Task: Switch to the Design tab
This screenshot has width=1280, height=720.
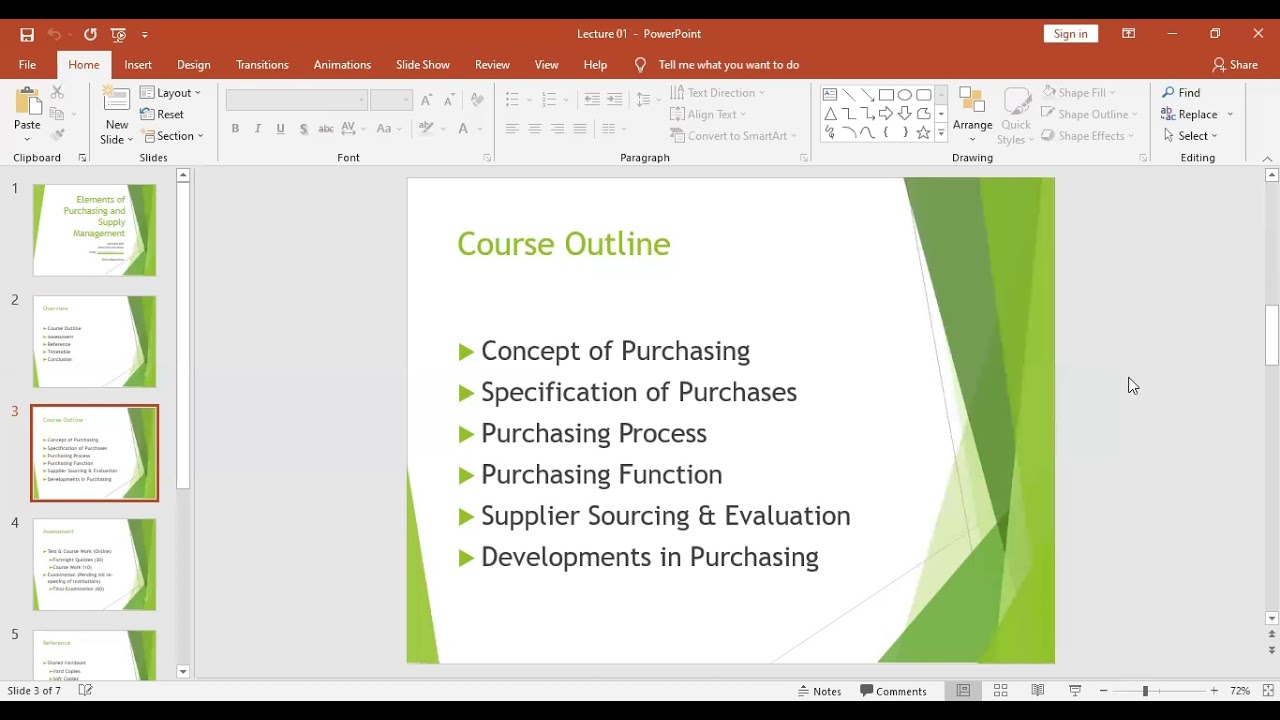Action: [x=194, y=65]
